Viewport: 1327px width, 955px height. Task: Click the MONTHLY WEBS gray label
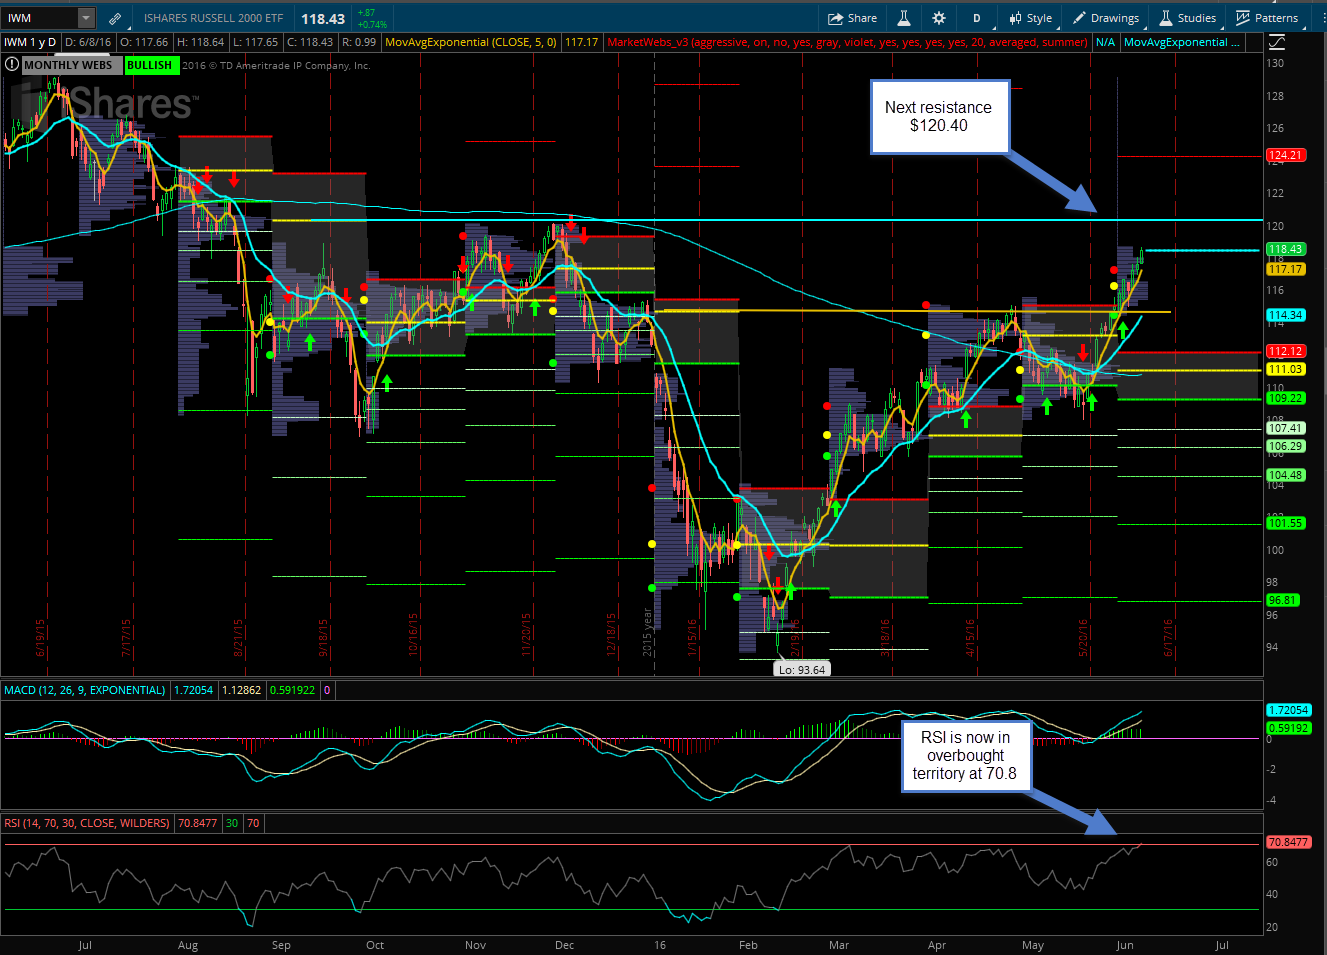[x=68, y=65]
